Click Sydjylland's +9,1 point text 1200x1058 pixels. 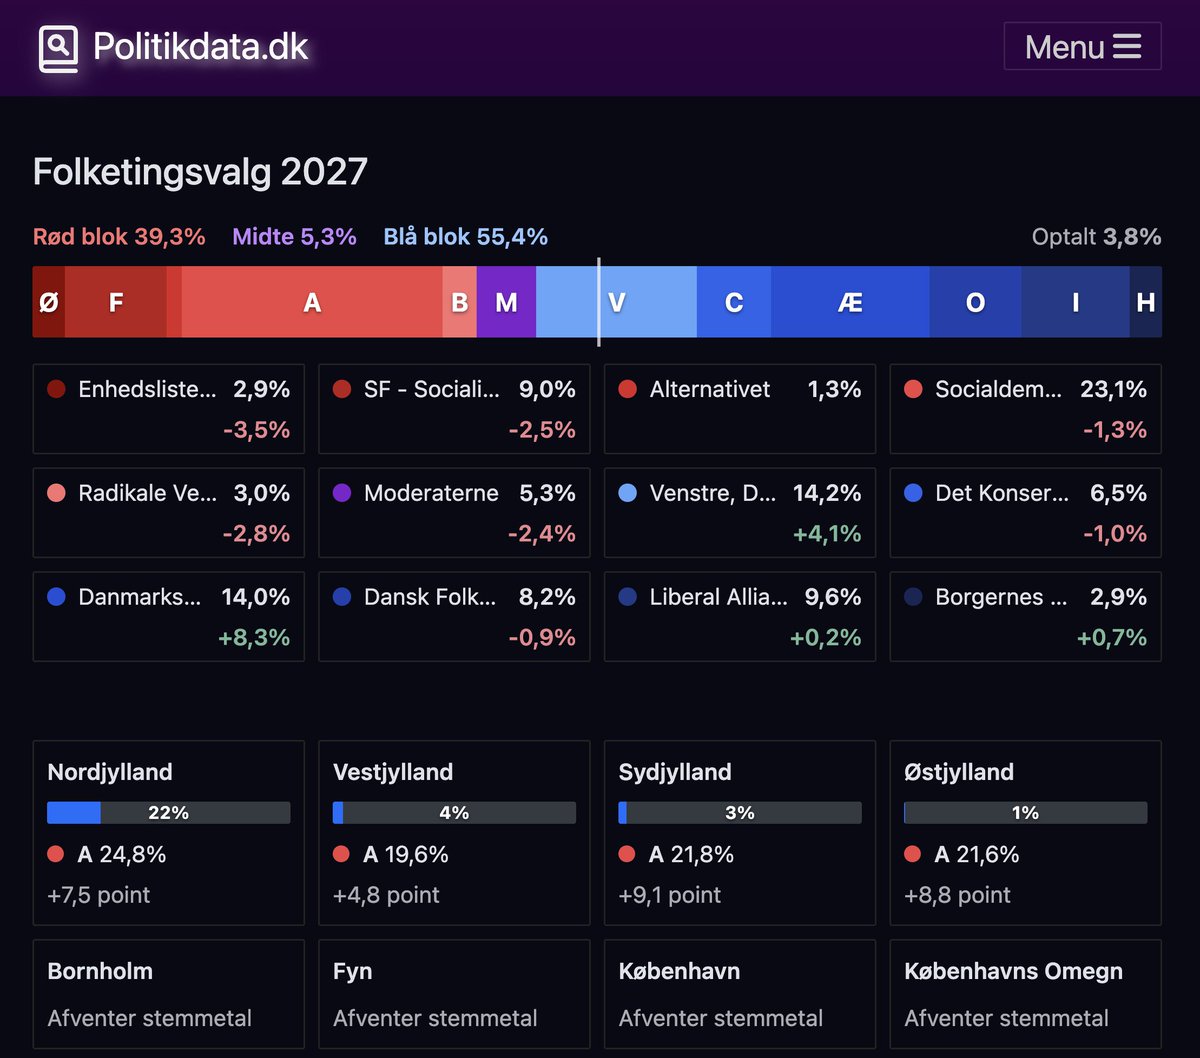[x=670, y=896]
